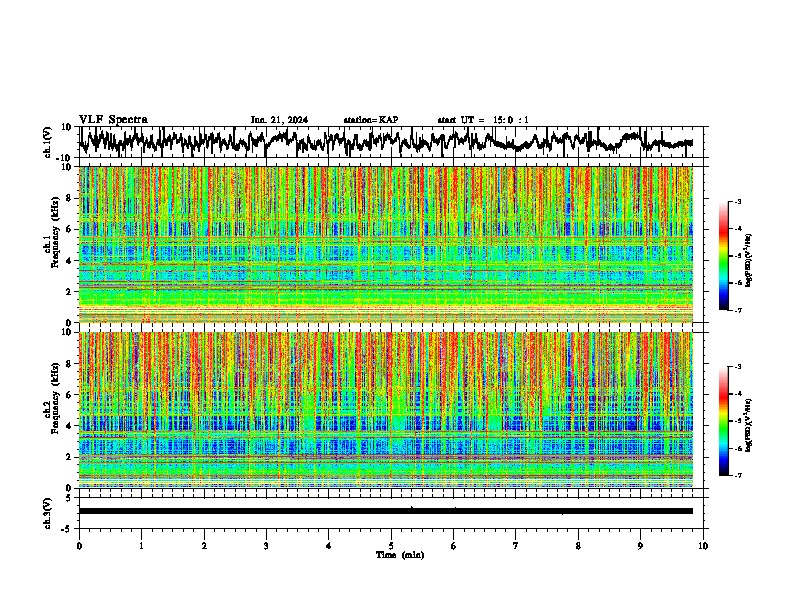Click the "ch.1(V)" axis label
Viewport: 792px width, 612px height.
tap(48, 142)
